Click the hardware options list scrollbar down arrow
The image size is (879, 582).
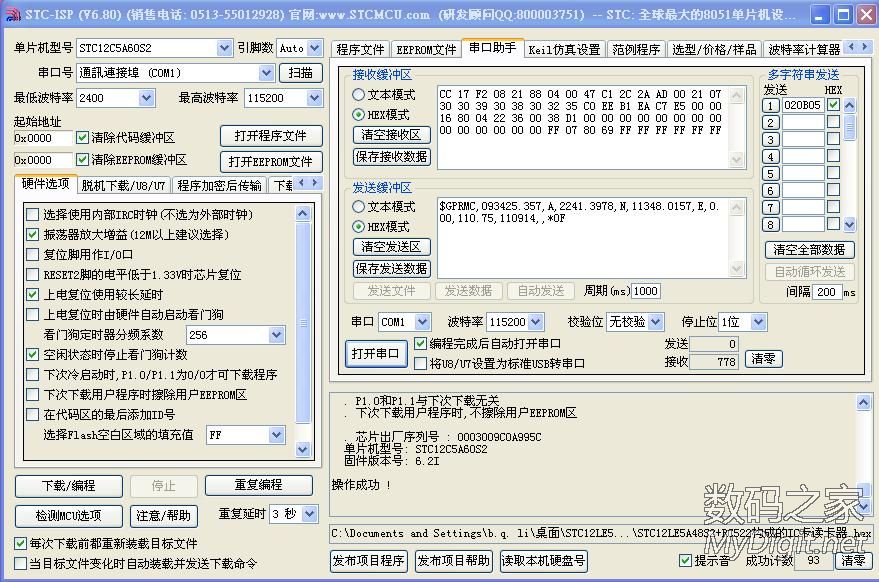point(303,449)
